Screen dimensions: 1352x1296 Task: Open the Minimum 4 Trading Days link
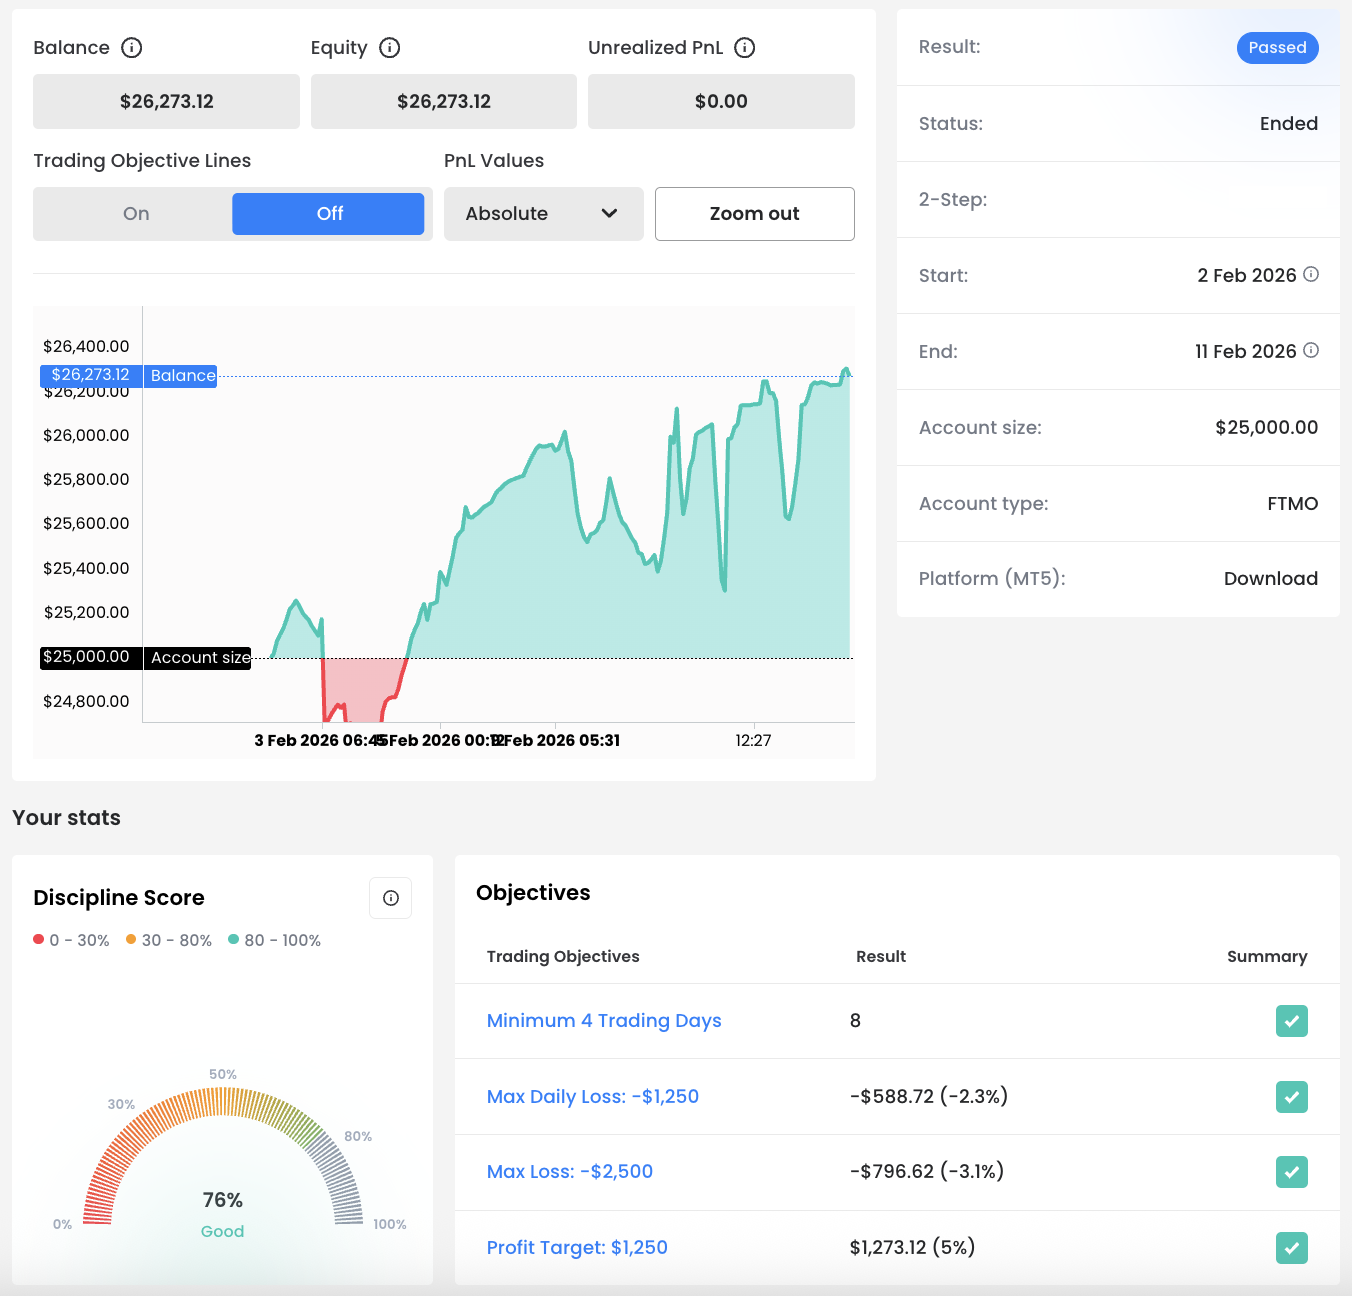[x=603, y=1021]
